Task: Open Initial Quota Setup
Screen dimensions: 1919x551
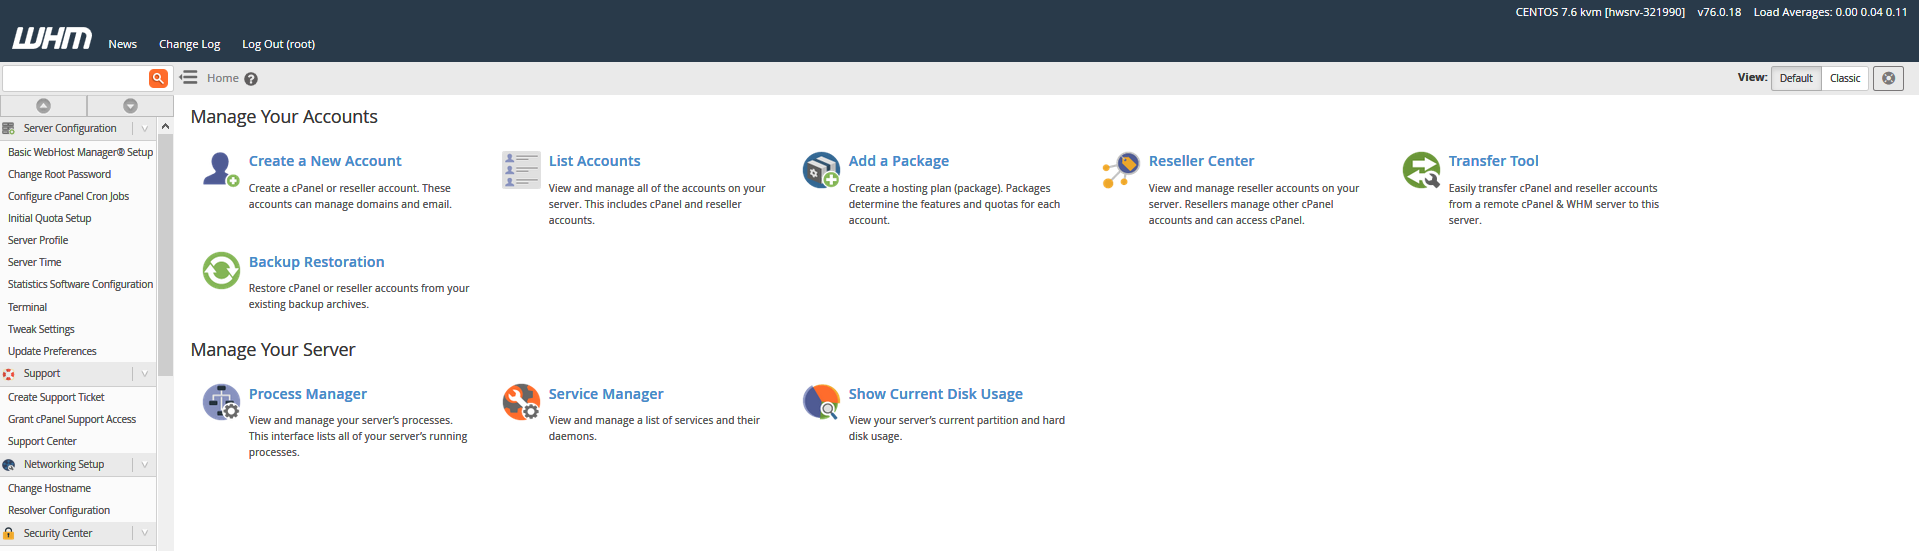Action: point(49,218)
